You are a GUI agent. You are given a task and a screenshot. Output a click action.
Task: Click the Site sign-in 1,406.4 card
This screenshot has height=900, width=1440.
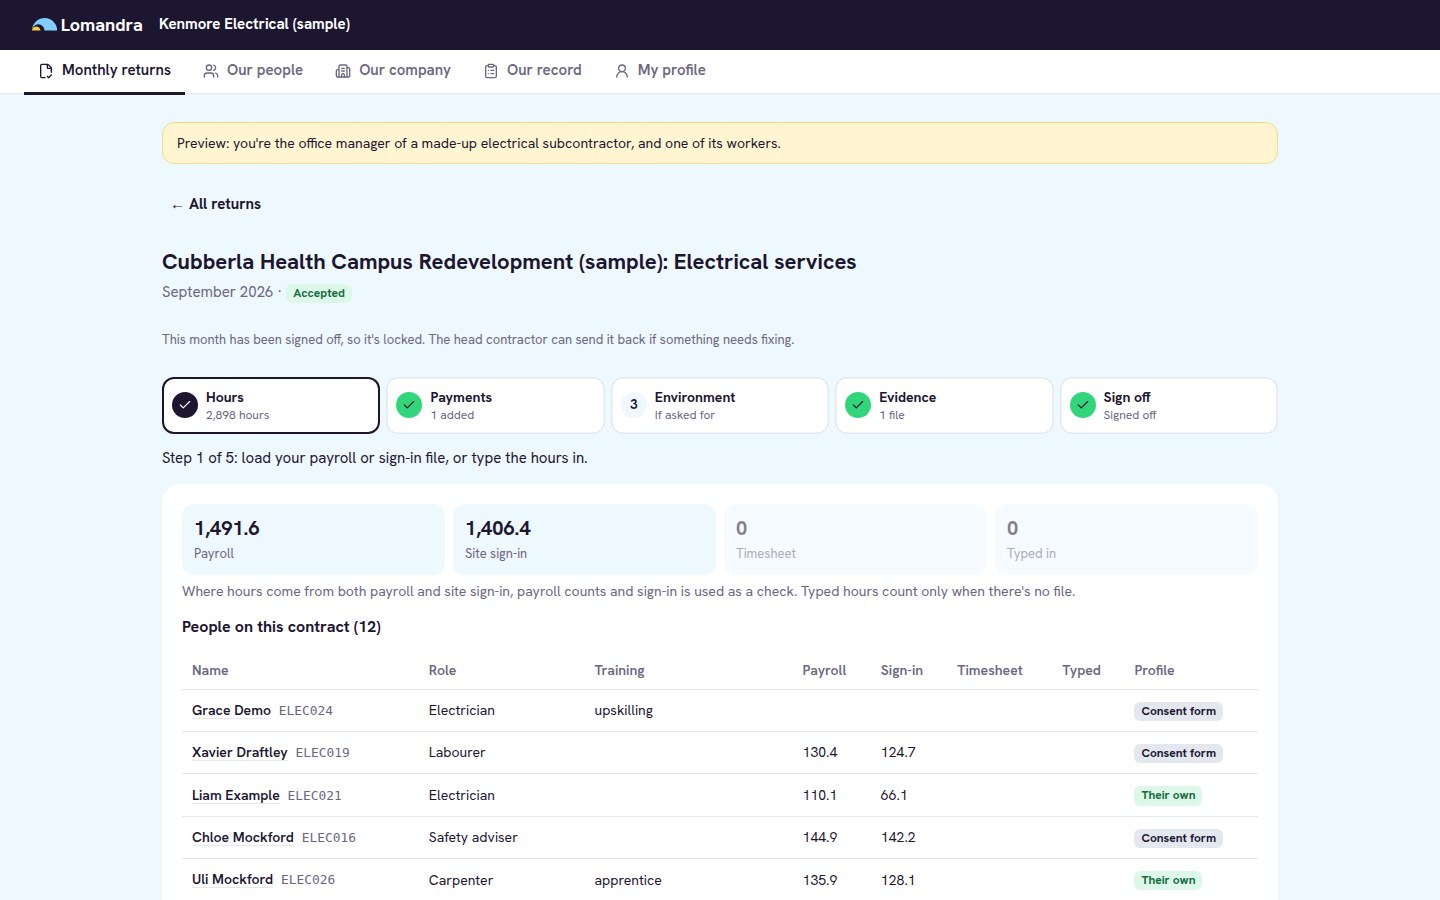[584, 540]
